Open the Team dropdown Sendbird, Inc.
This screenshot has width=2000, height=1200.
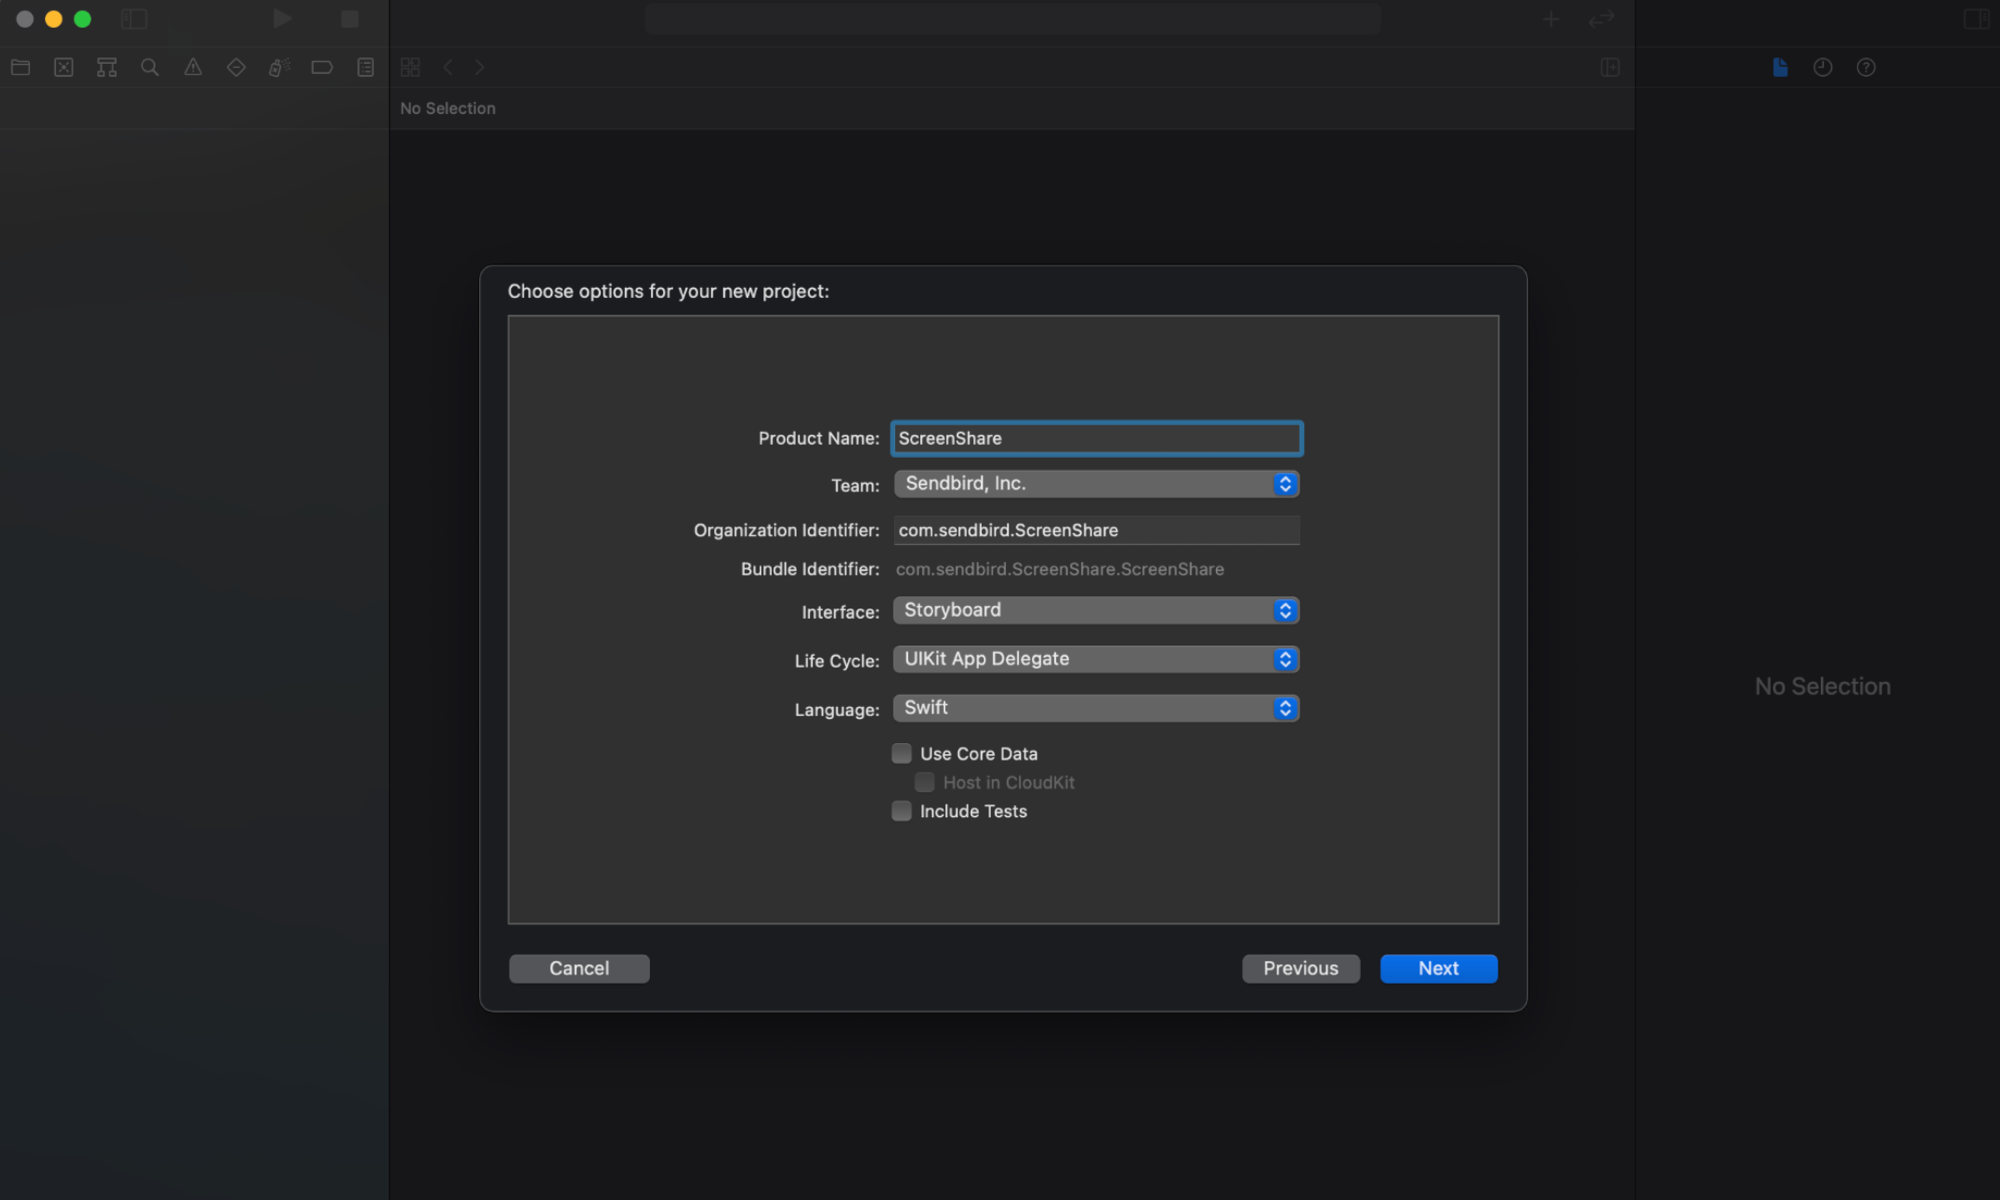(x=1096, y=484)
